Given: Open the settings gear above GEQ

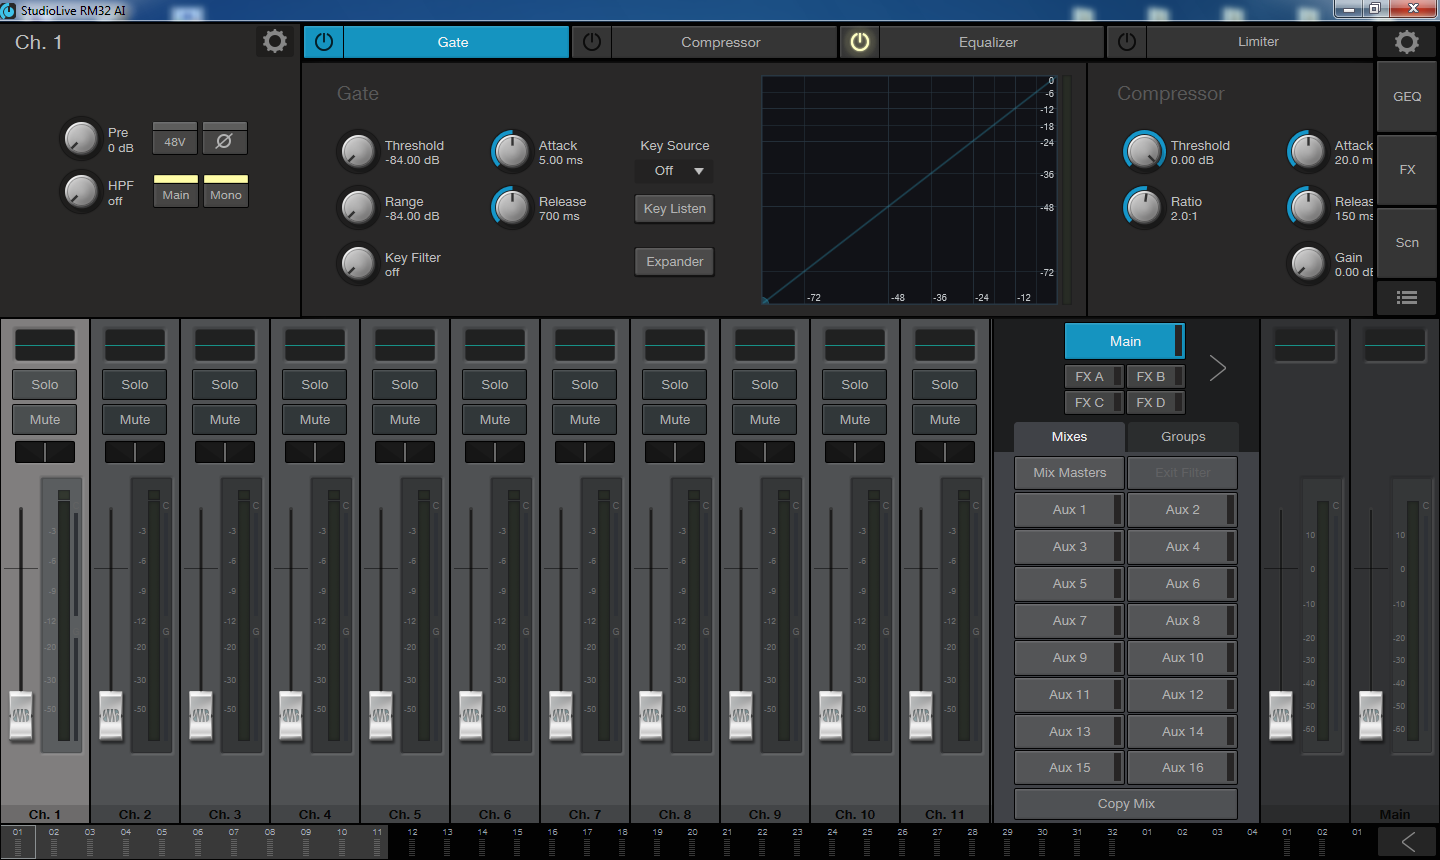Looking at the screenshot, I should [1407, 42].
